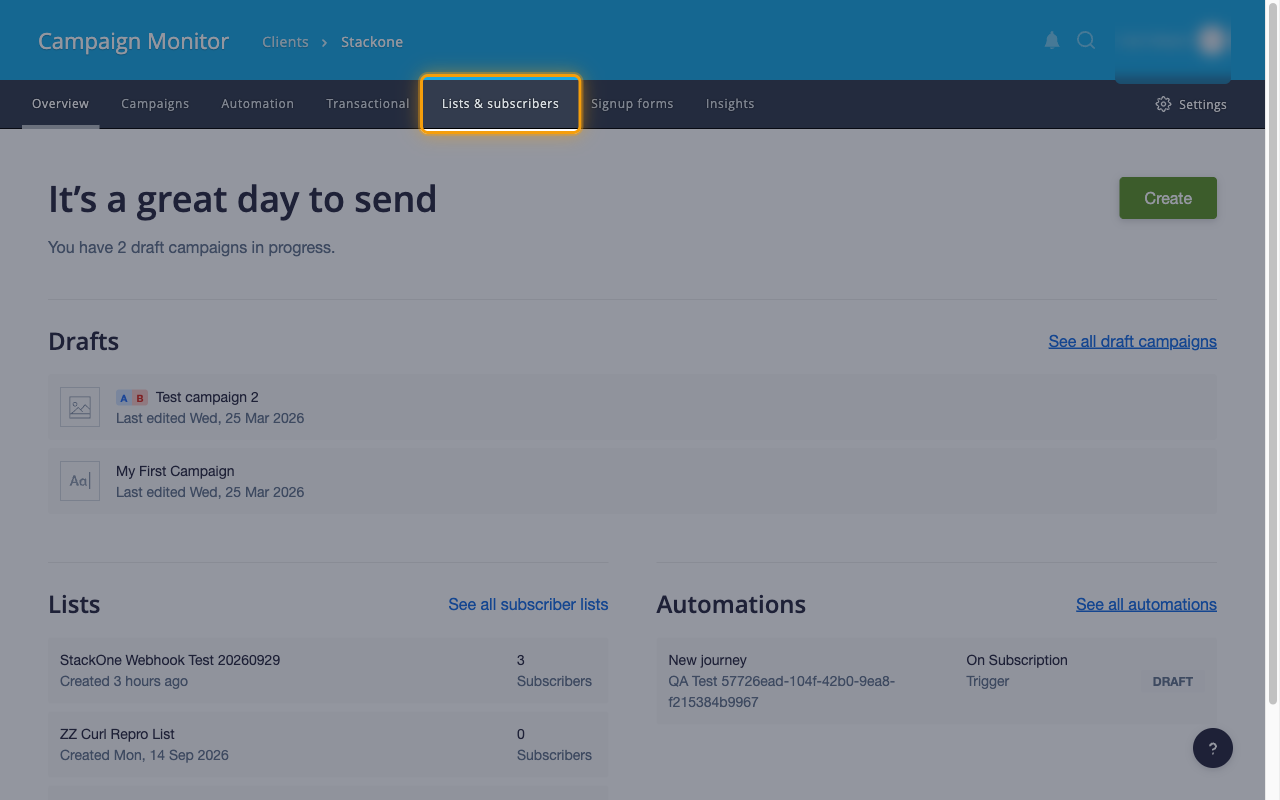The height and width of the screenshot is (800, 1280).
Task: Open the Test campaign 2 draft
Action: point(632,407)
